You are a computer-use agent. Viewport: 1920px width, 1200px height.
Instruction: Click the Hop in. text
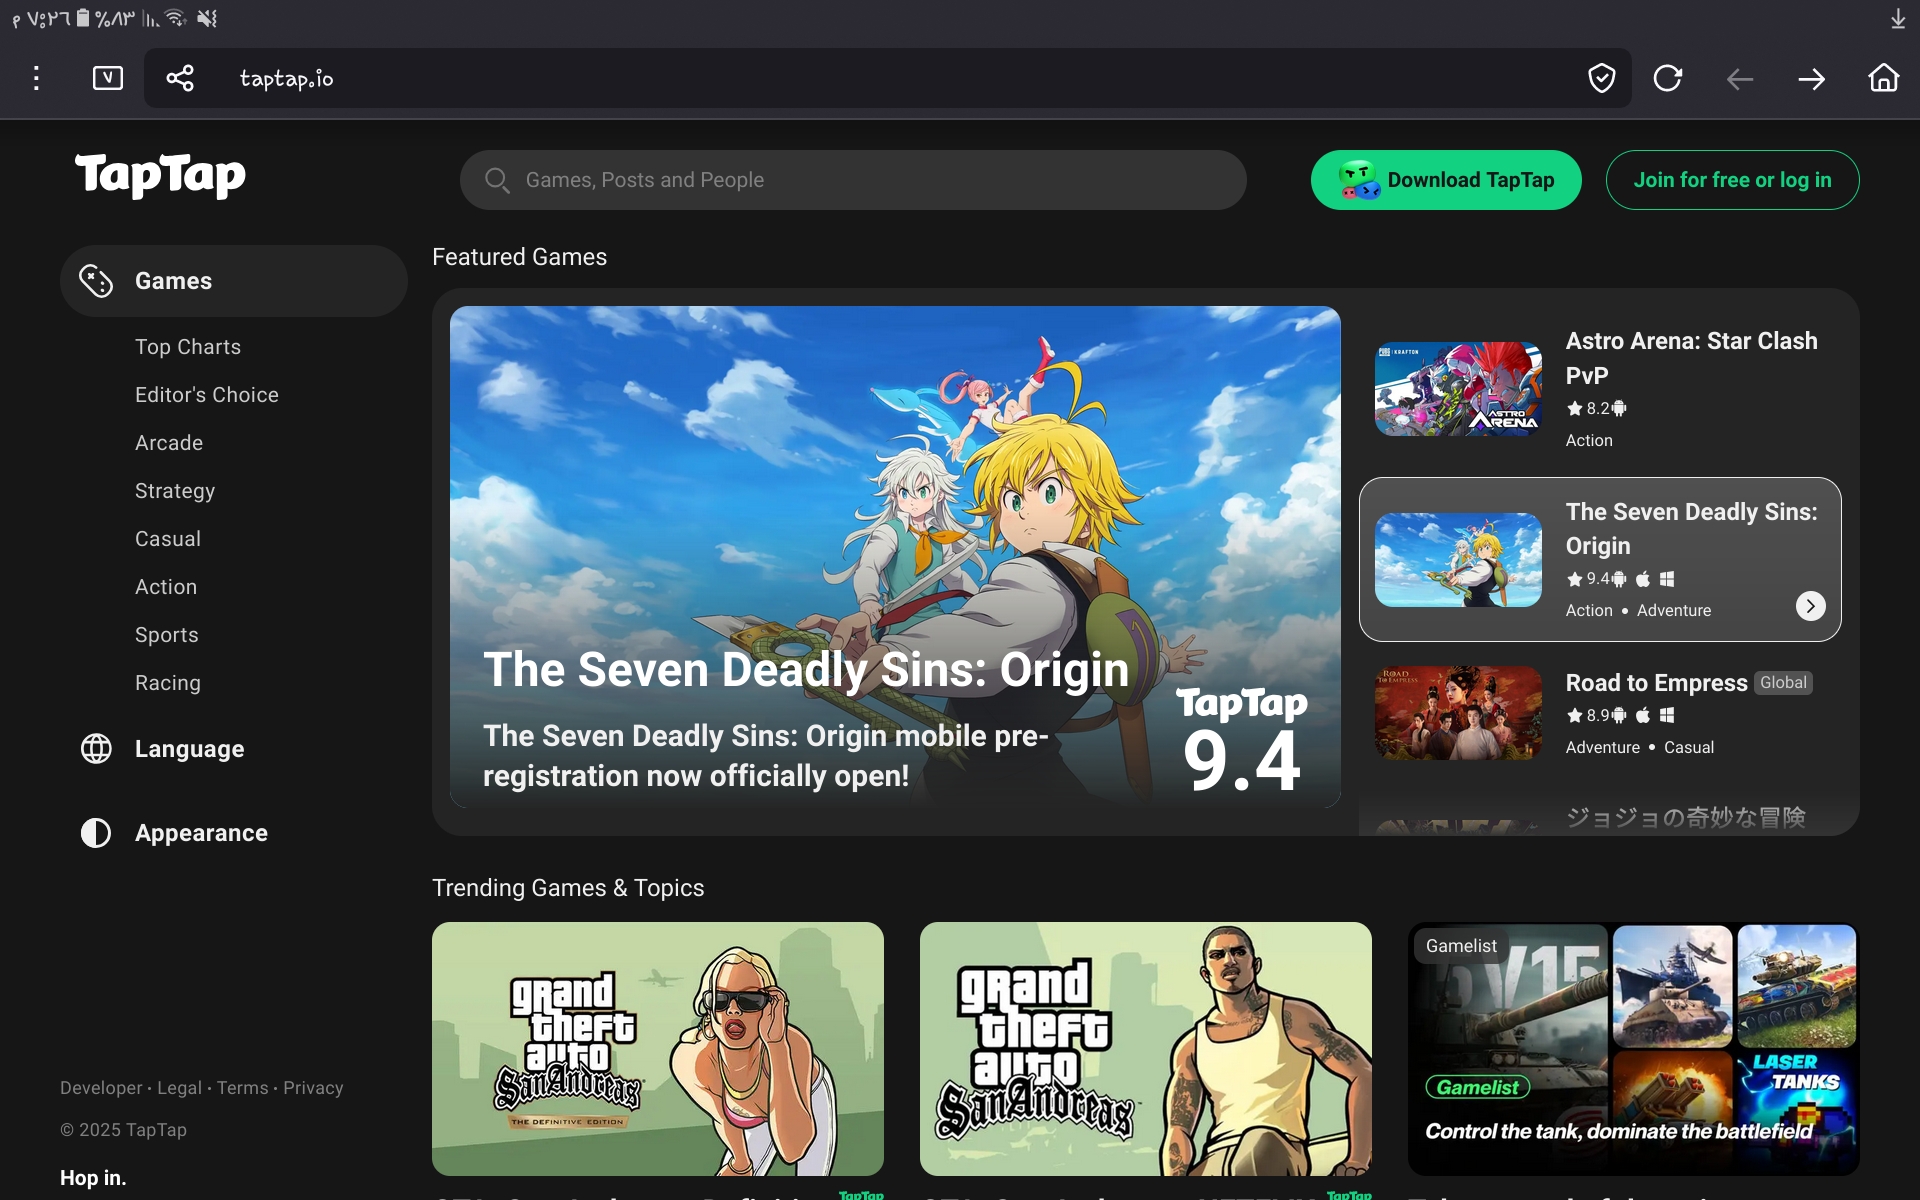coord(93,1178)
